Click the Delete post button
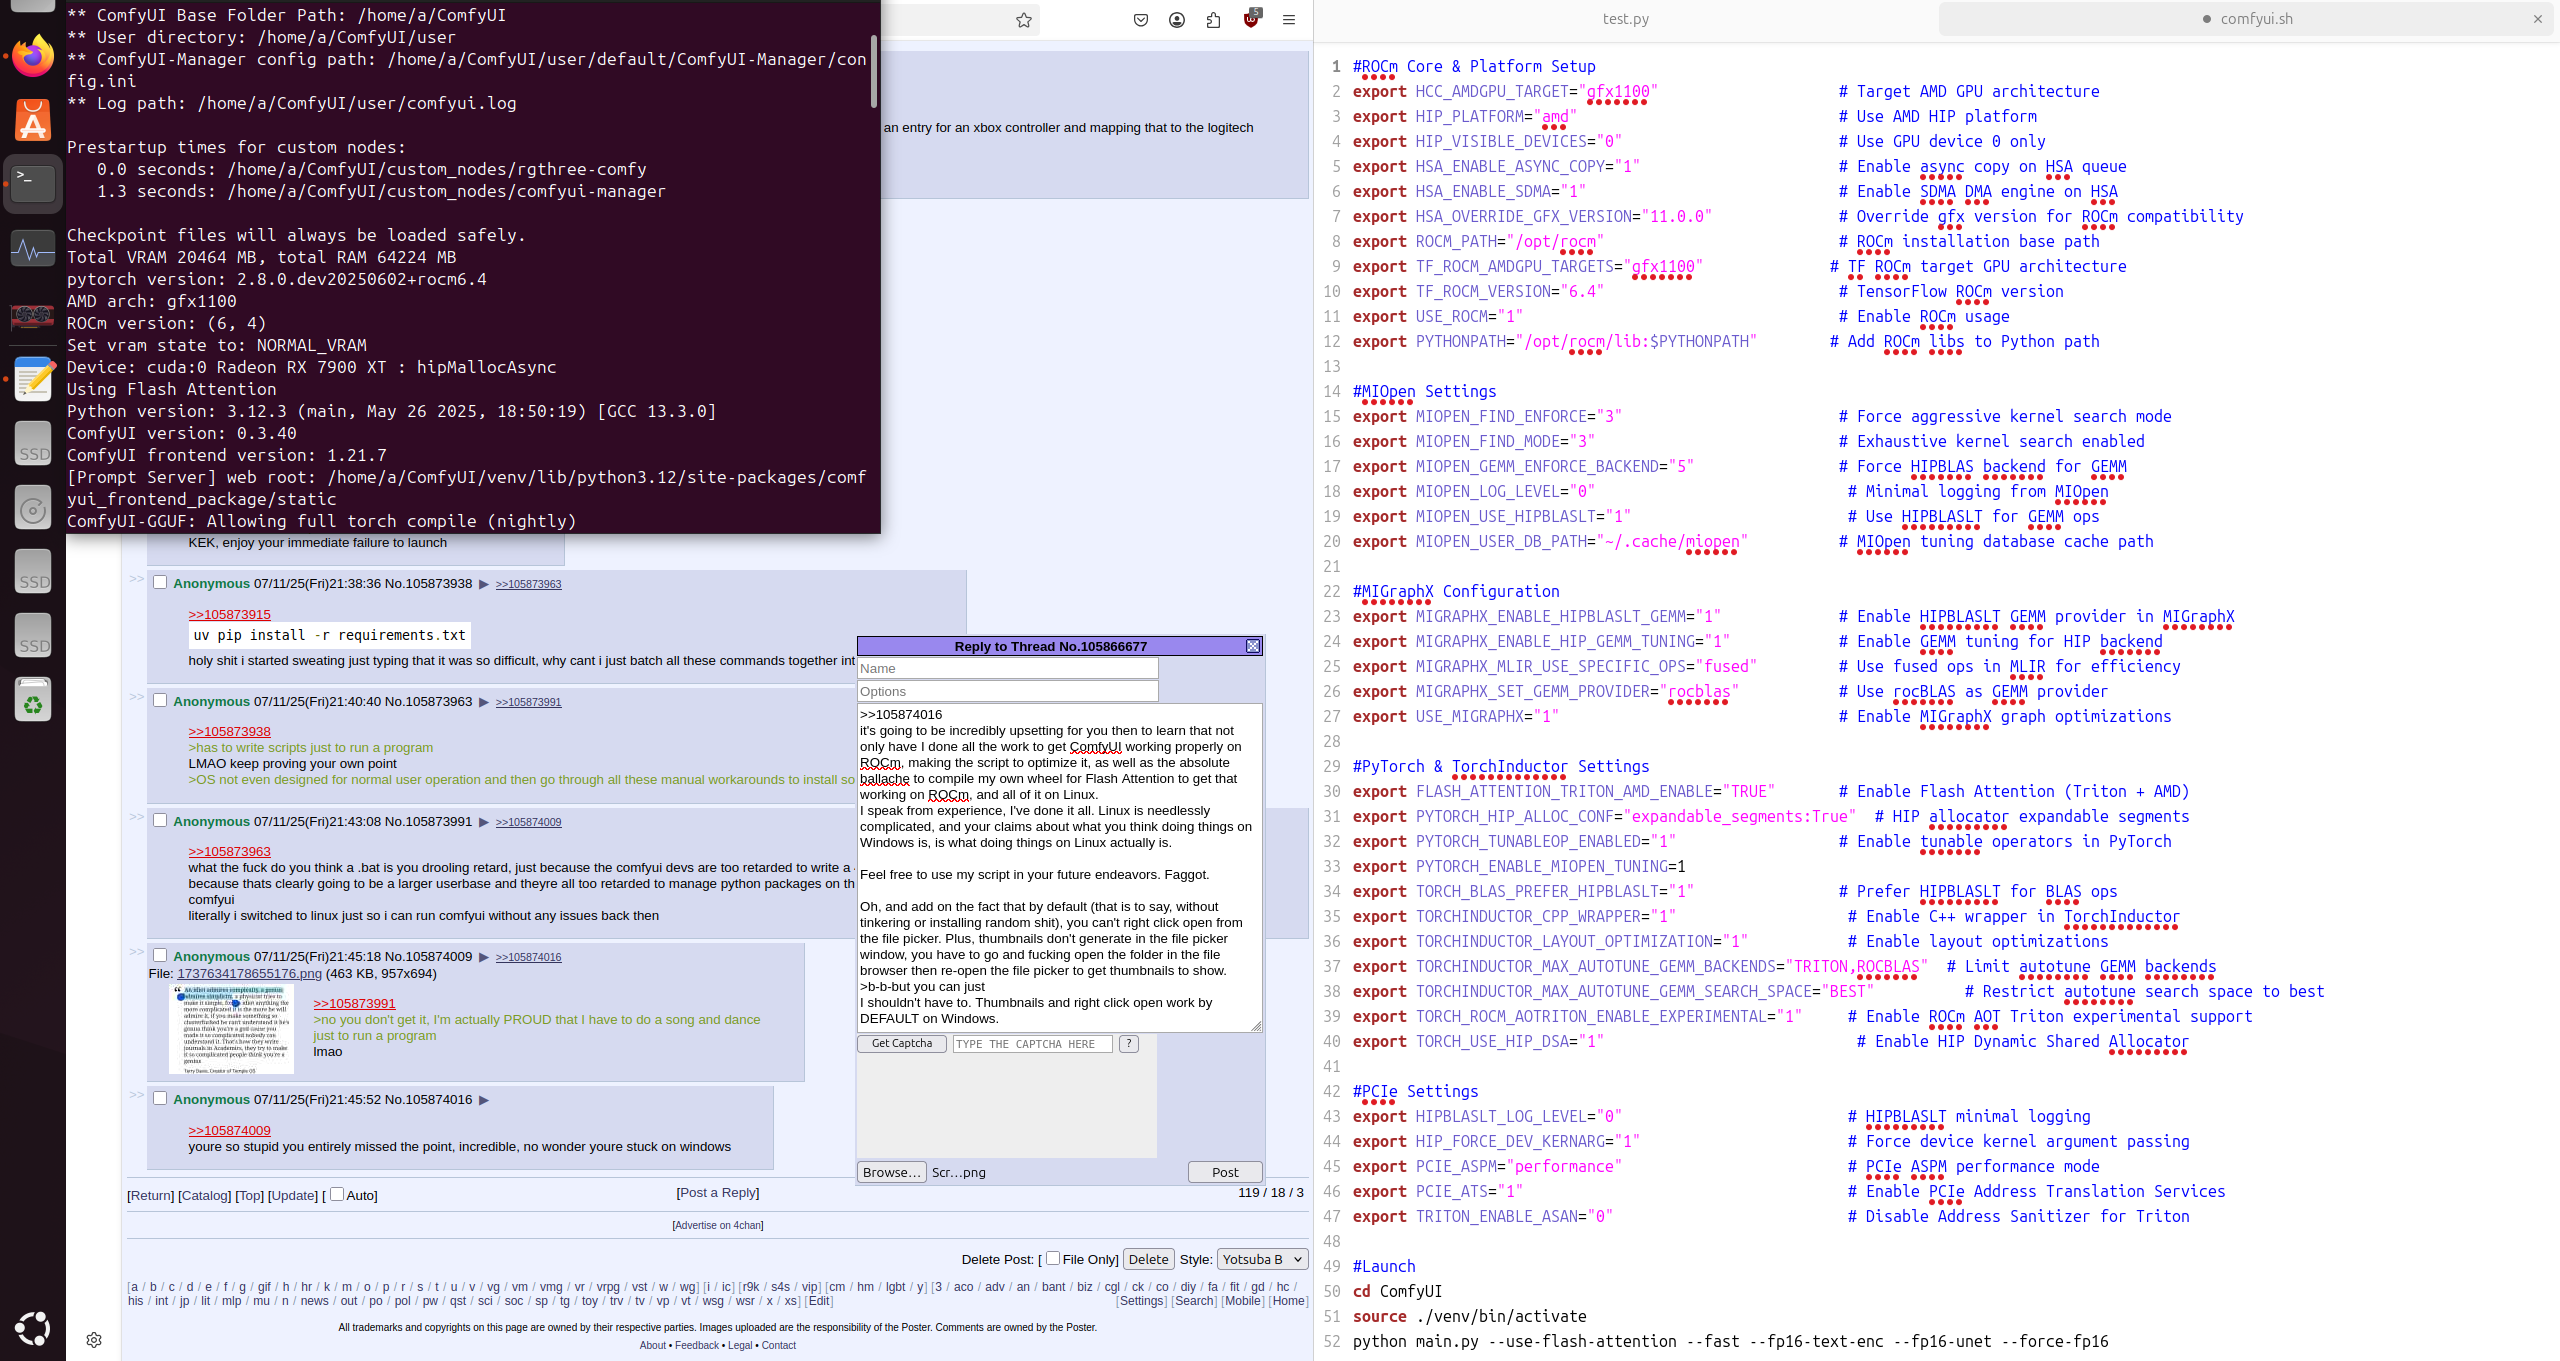2560x1361 pixels. point(1148,1259)
